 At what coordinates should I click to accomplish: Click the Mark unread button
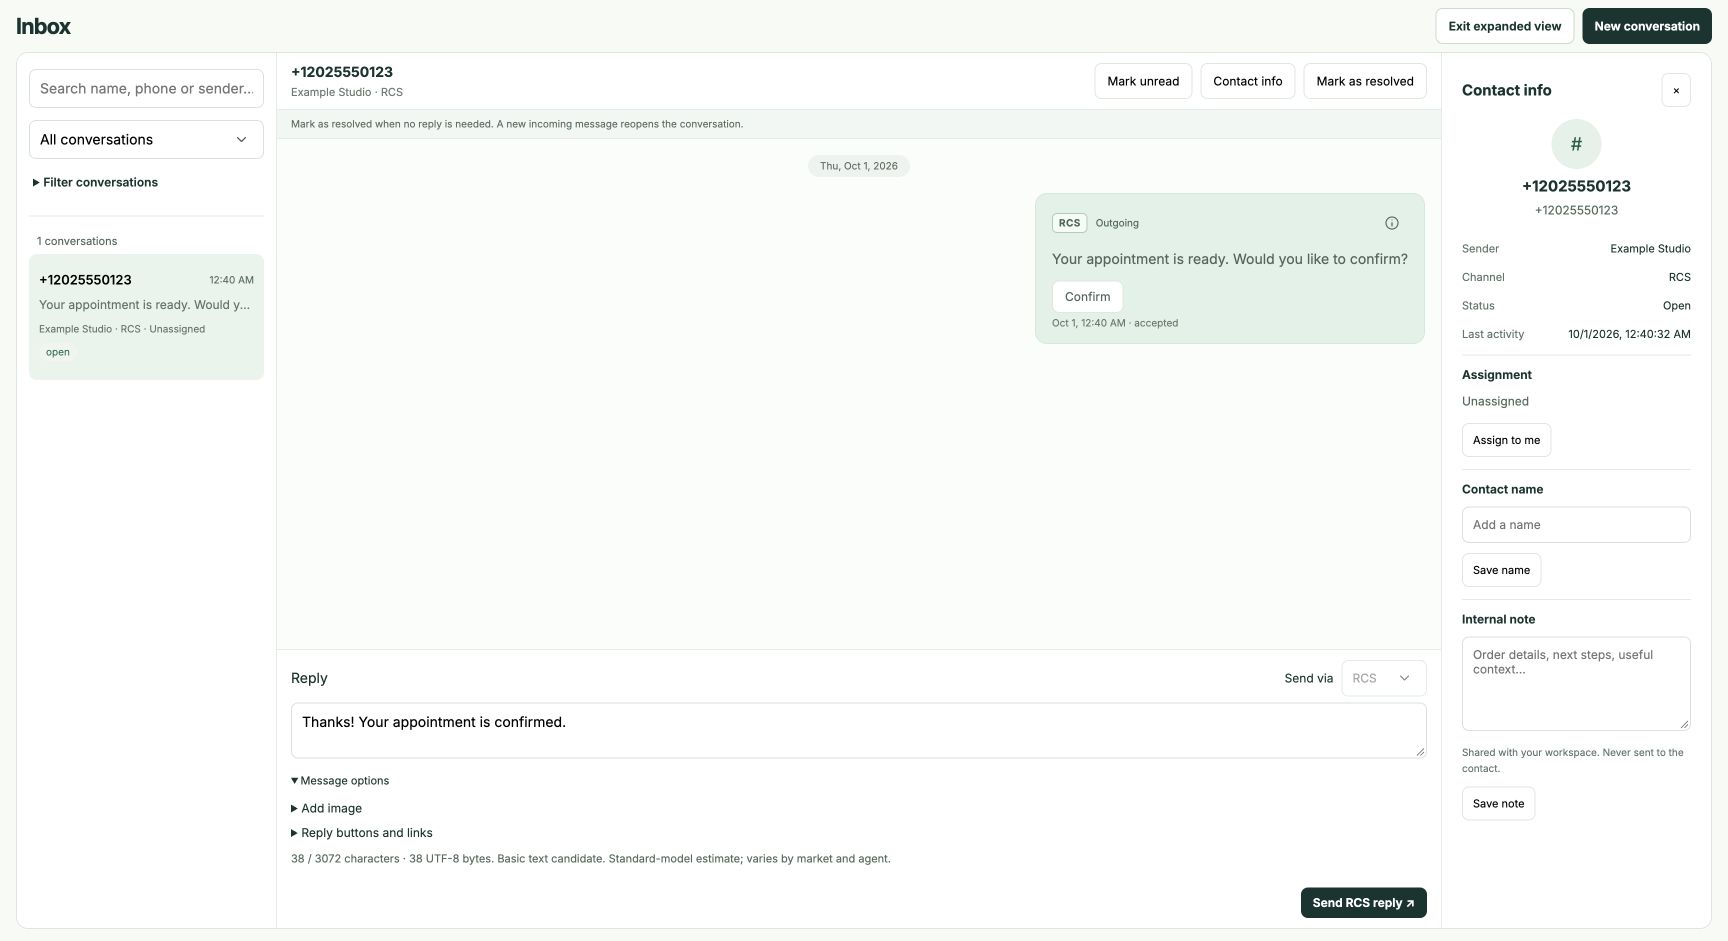[x=1143, y=81]
